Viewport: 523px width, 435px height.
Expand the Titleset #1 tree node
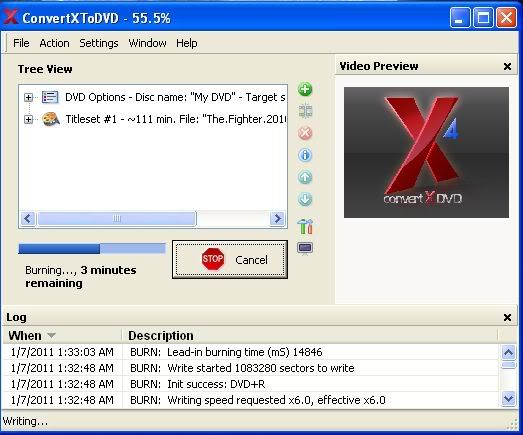[29, 119]
